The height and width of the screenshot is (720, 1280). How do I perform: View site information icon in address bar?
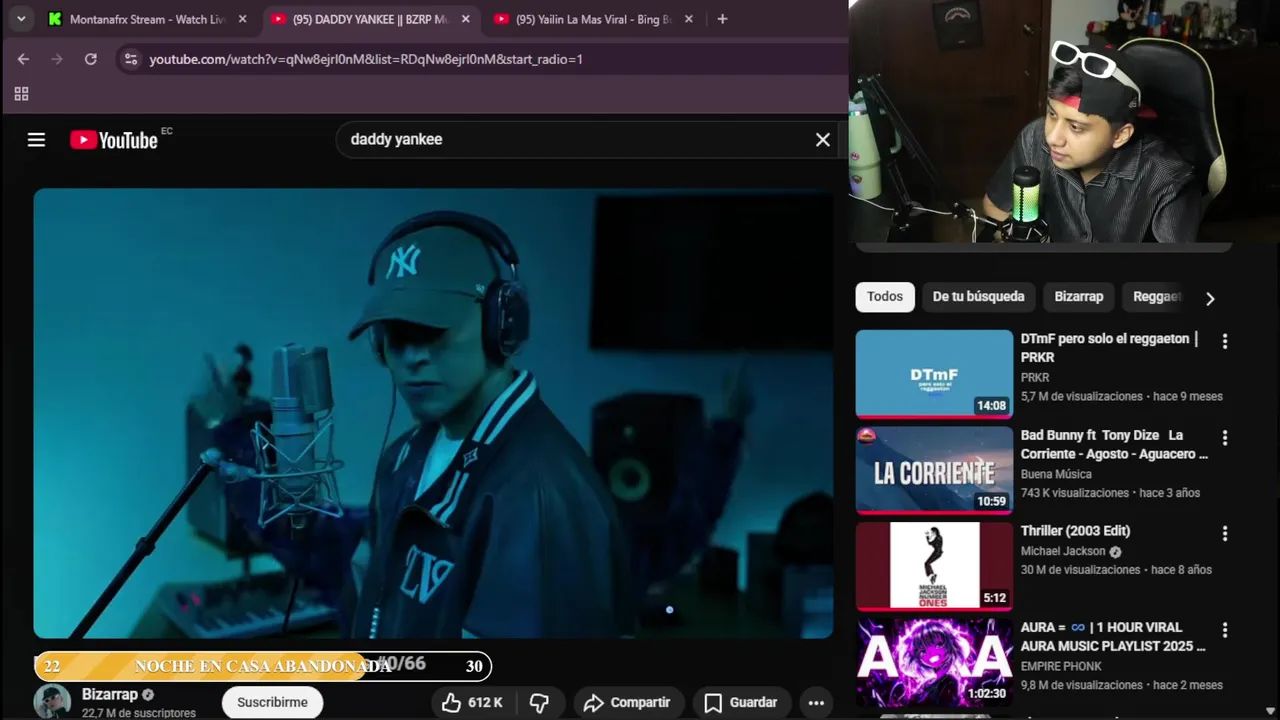pyautogui.click(x=130, y=59)
